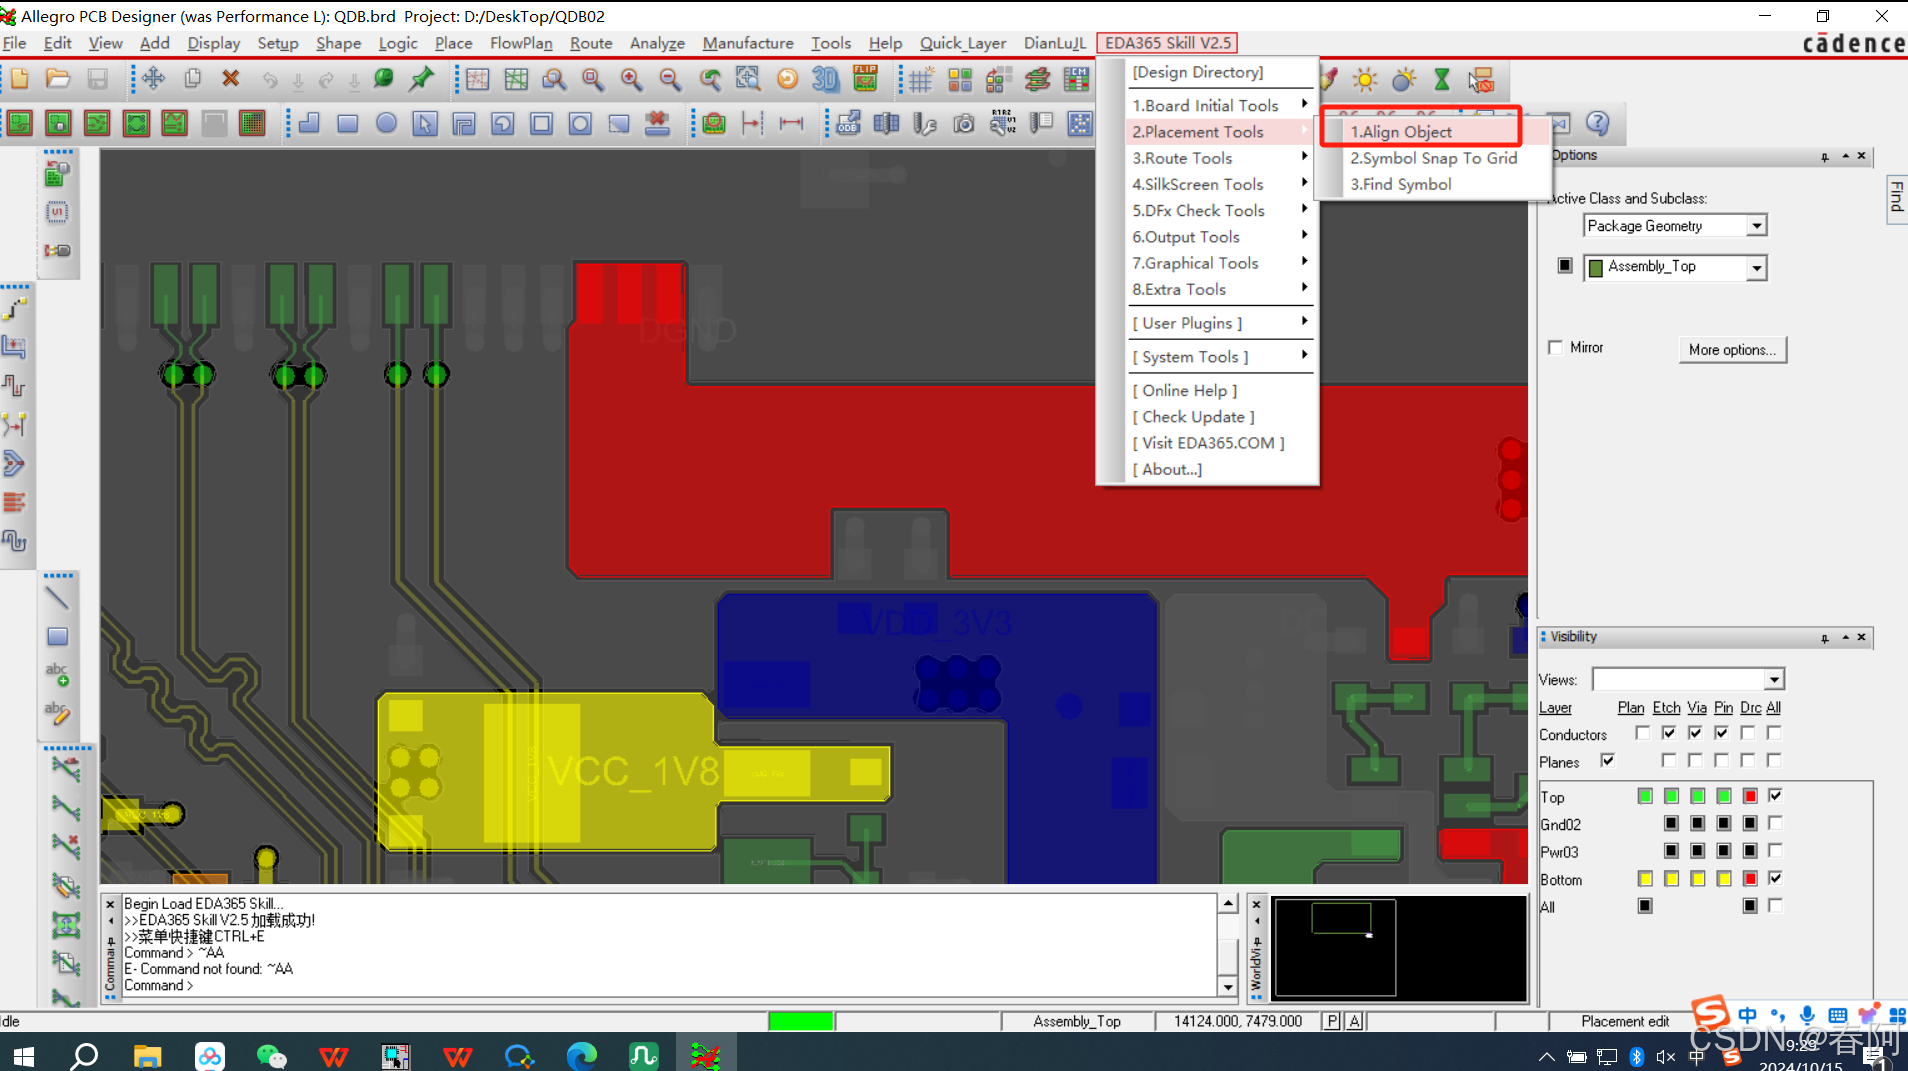Expand 6.Output Tools submenu
This screenshot has width=1908, height=1071.
point(1219,237)
